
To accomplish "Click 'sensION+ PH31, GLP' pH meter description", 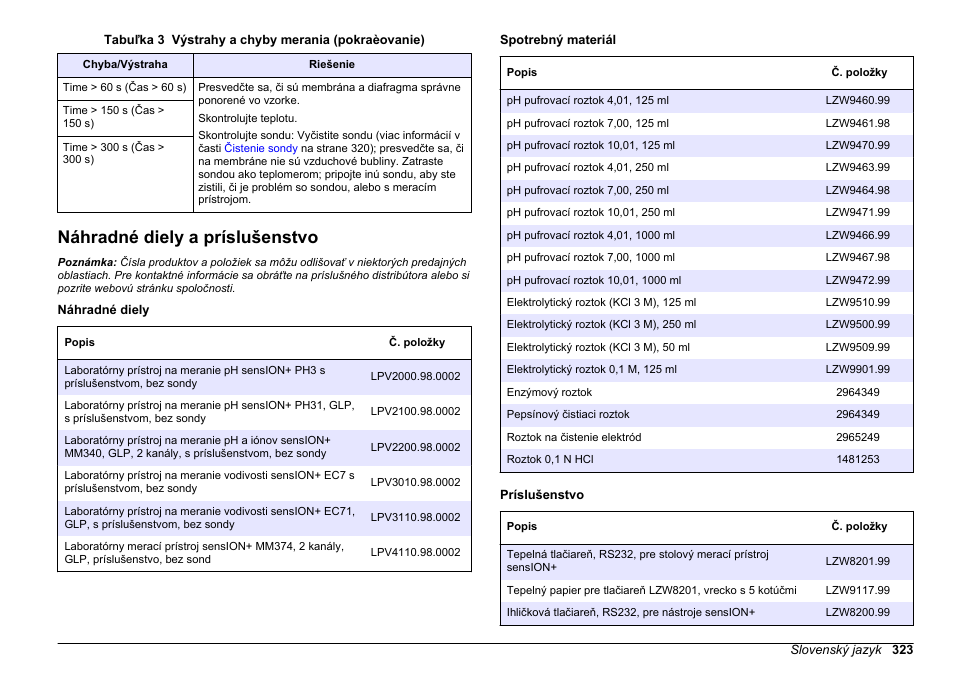I will (209, 412).
